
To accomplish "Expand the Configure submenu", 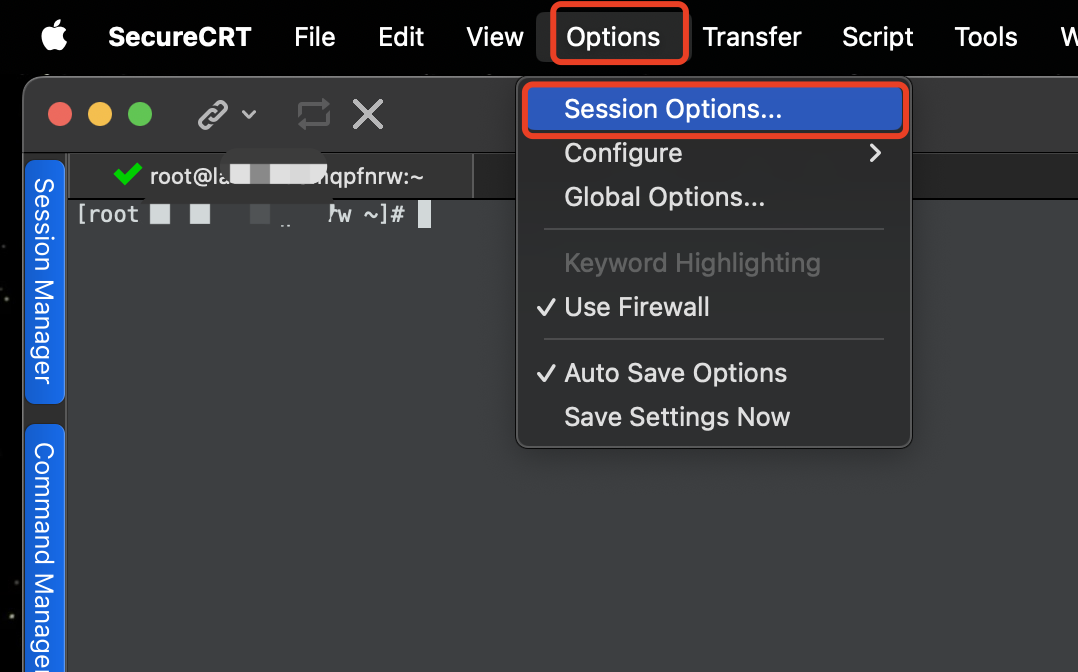I will [714, 153].
